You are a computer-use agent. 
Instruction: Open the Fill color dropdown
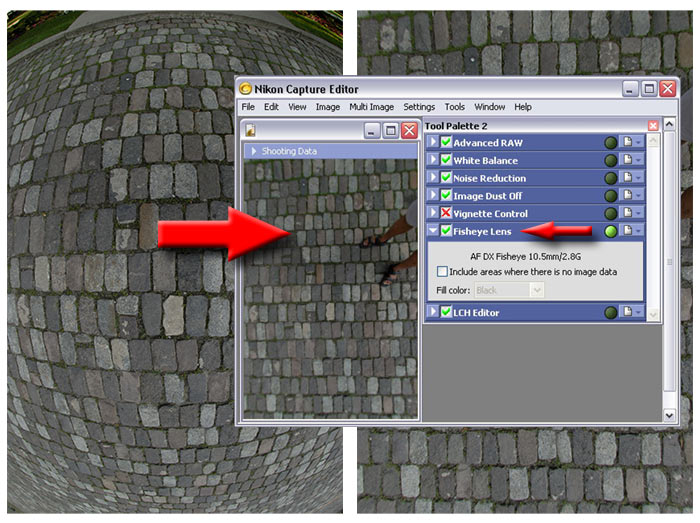pyautogui.click(x=537, y=291)
